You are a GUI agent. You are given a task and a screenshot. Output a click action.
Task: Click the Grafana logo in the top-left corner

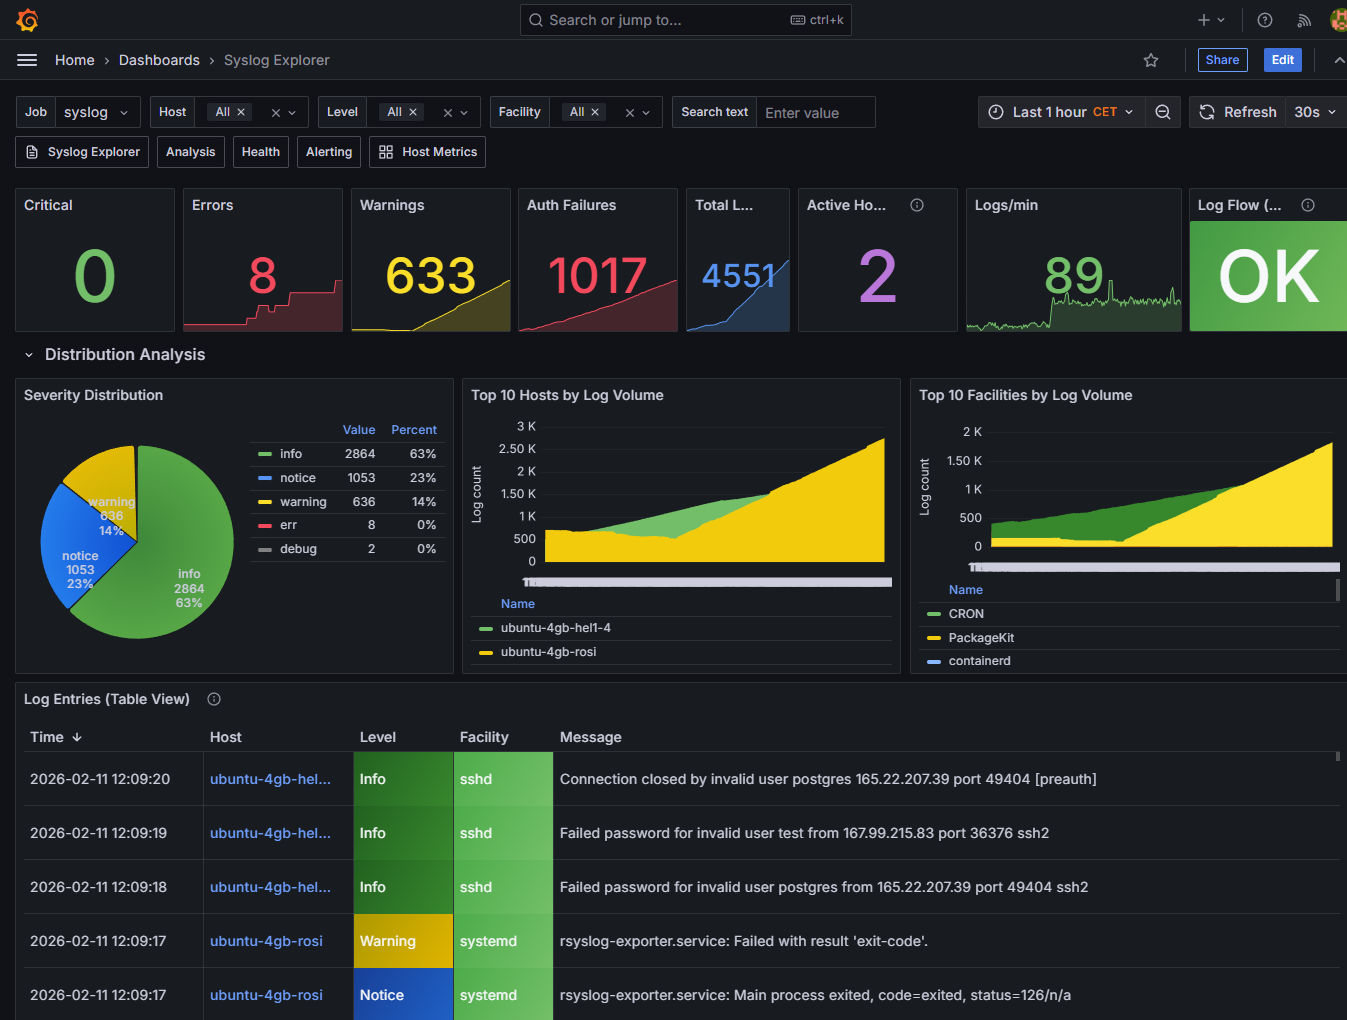27,19
